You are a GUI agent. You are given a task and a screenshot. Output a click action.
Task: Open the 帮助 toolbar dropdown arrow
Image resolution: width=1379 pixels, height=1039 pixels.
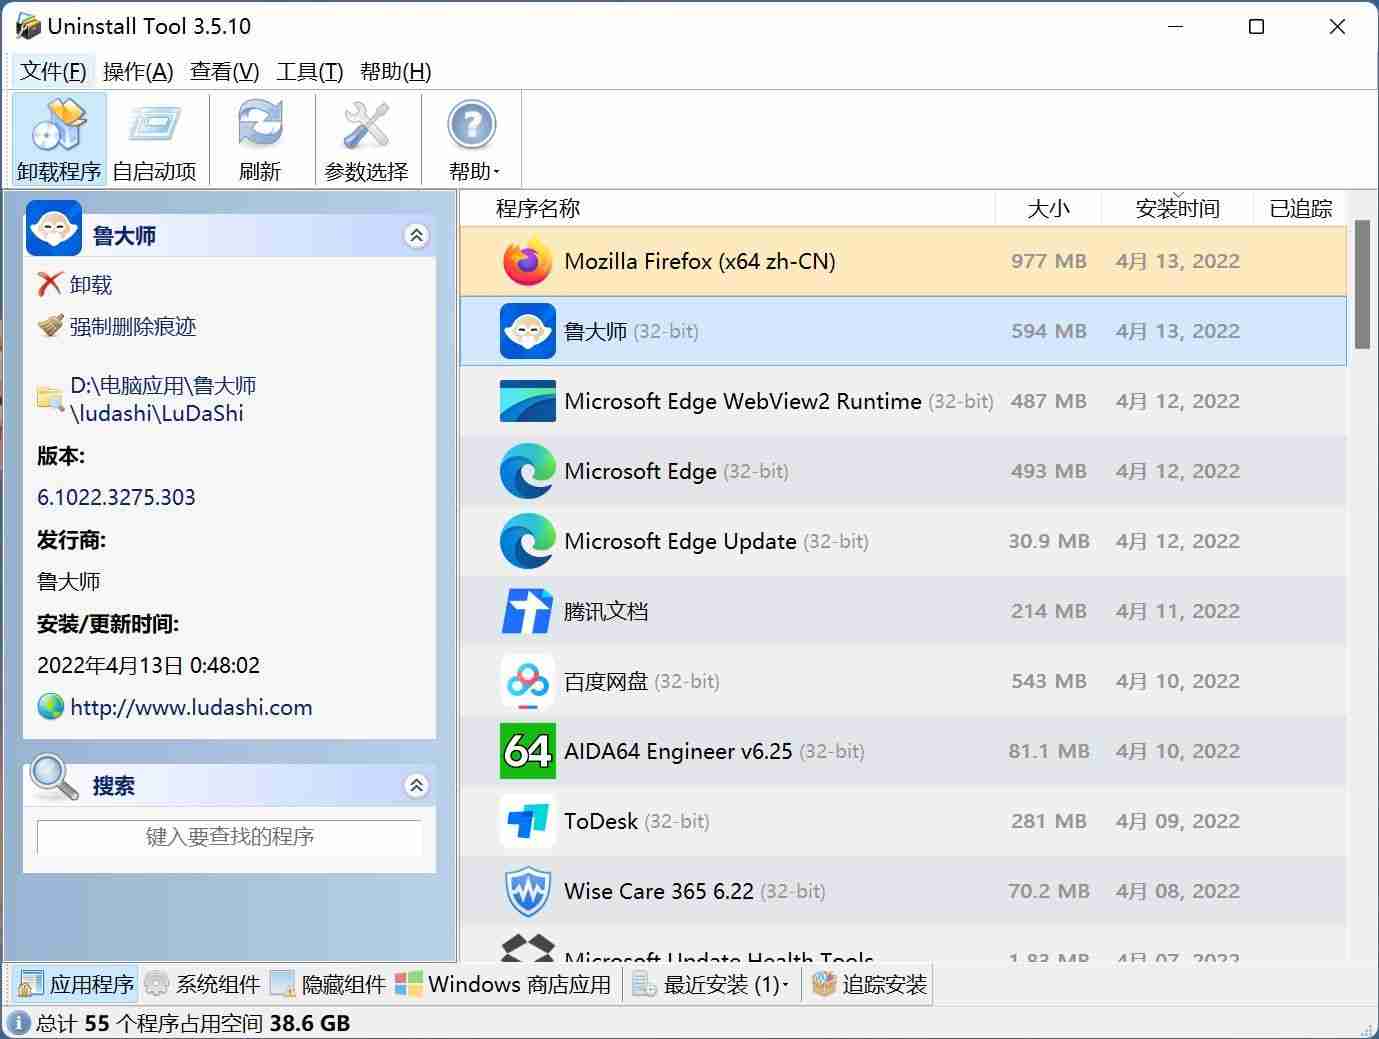tap(496, 172)
